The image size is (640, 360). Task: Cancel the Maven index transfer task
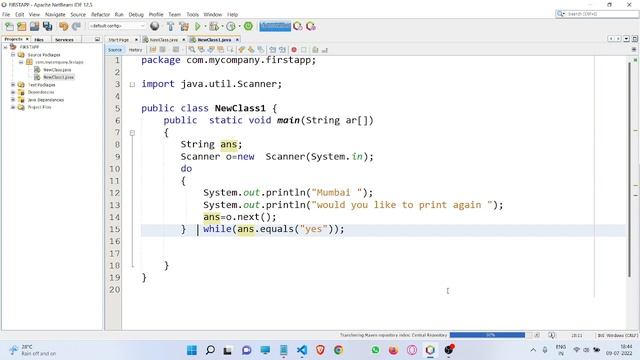click(537, 335)
